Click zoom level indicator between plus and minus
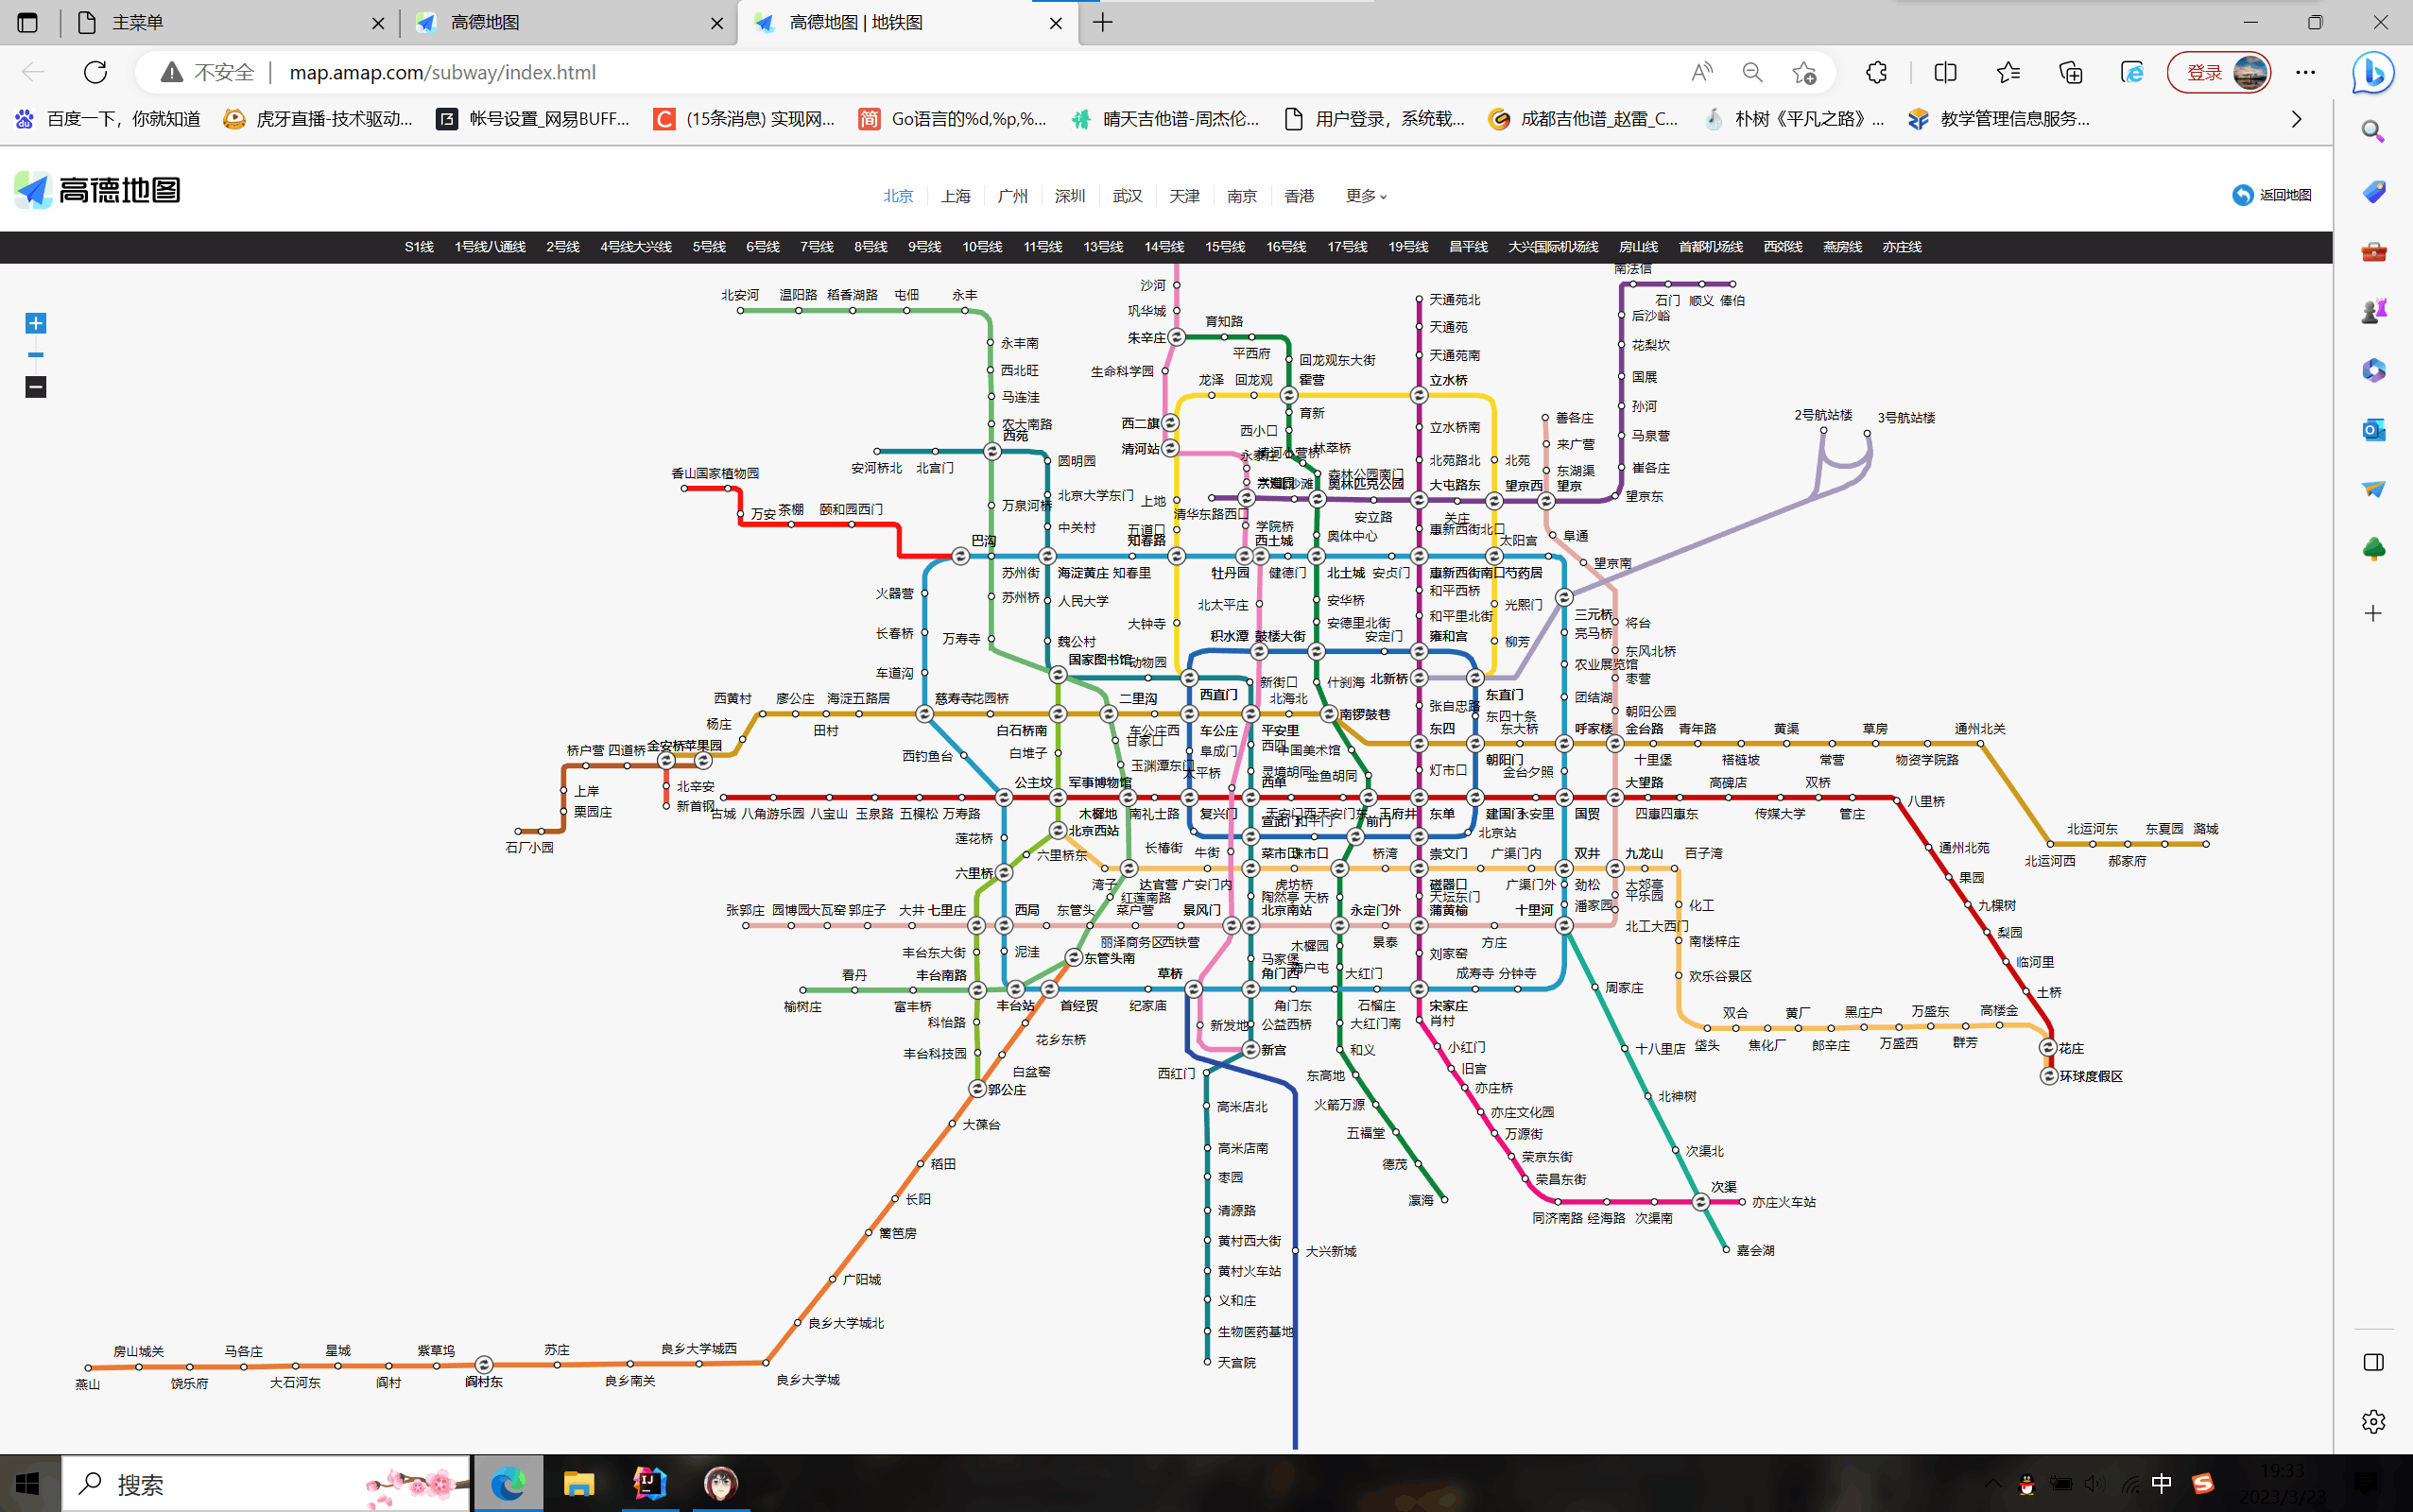 point(36,355)
